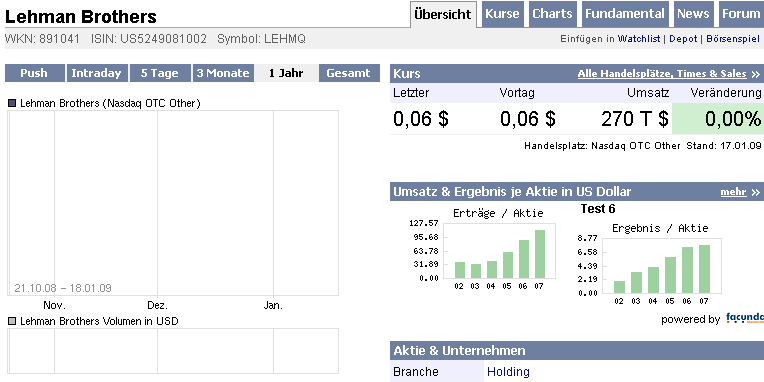Show the Intraday chart
The width and height of the screenshot is (764, 382).
(x=97, y=73)
